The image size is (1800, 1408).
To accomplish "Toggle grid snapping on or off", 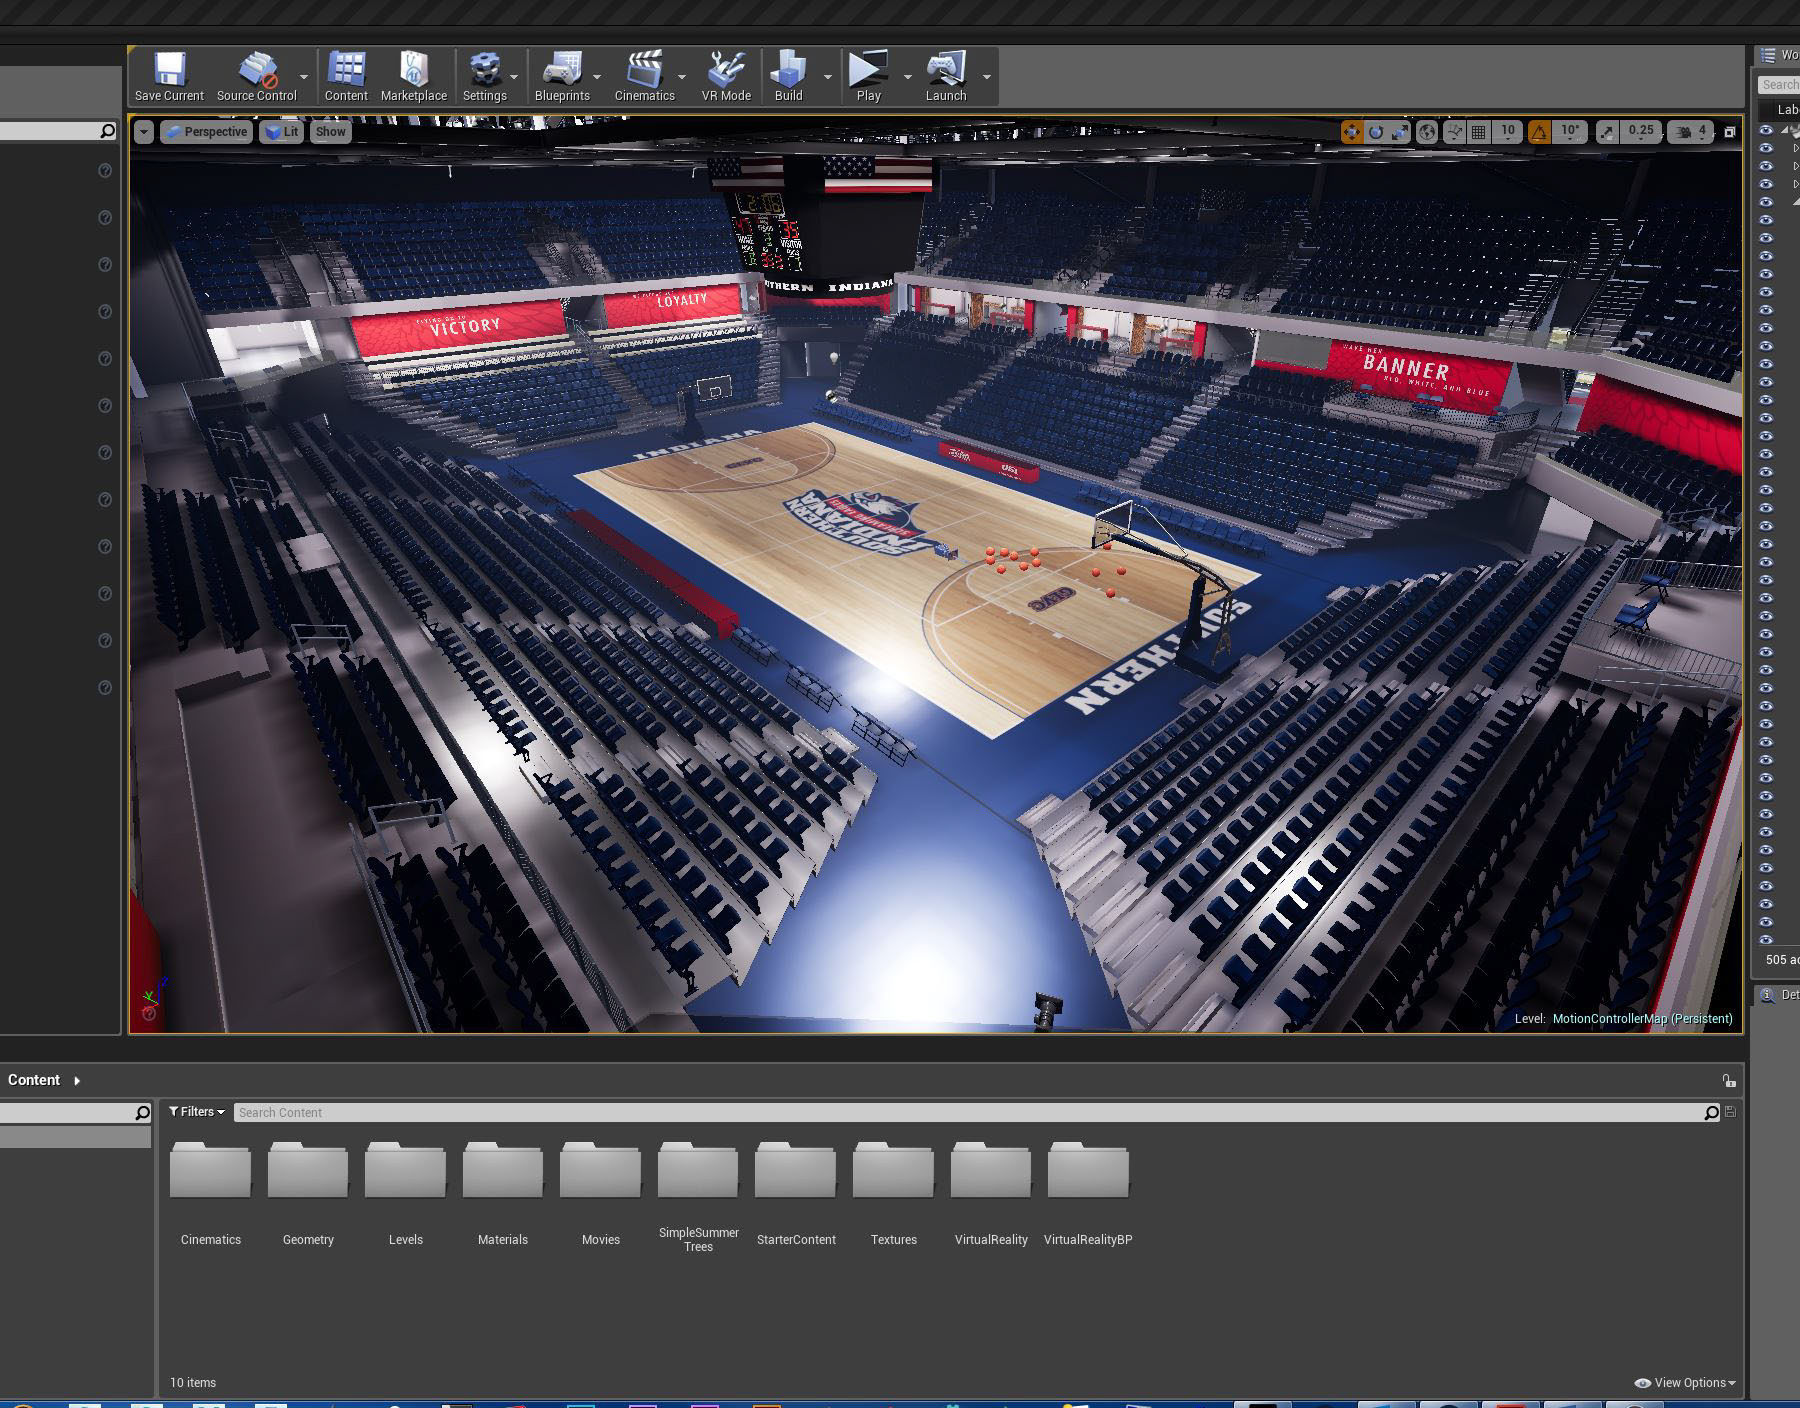I will (1479, 132).
